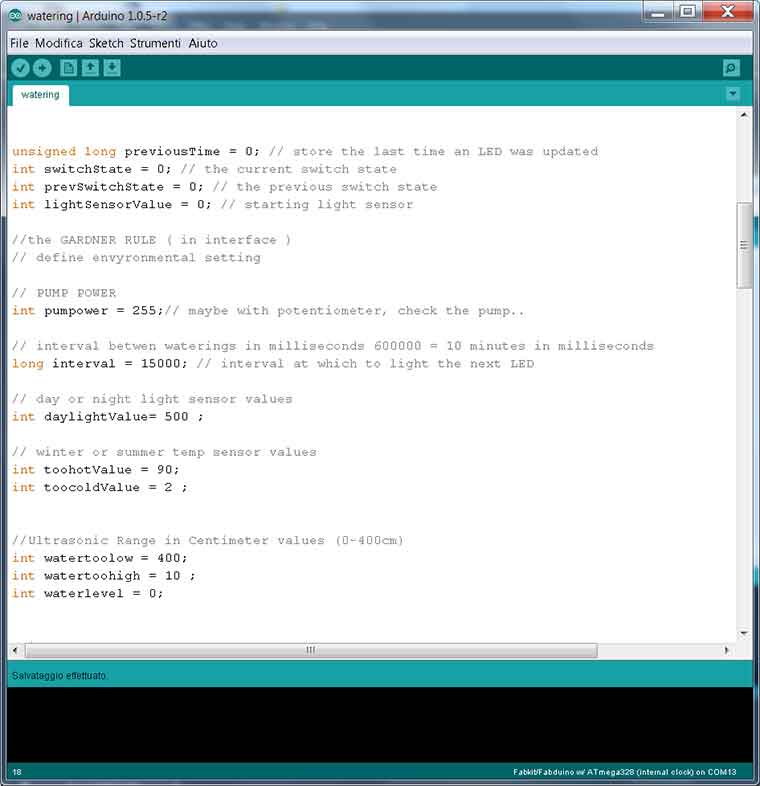Open the Aiuto menu
760x786 pixels.
click(203, 43)
